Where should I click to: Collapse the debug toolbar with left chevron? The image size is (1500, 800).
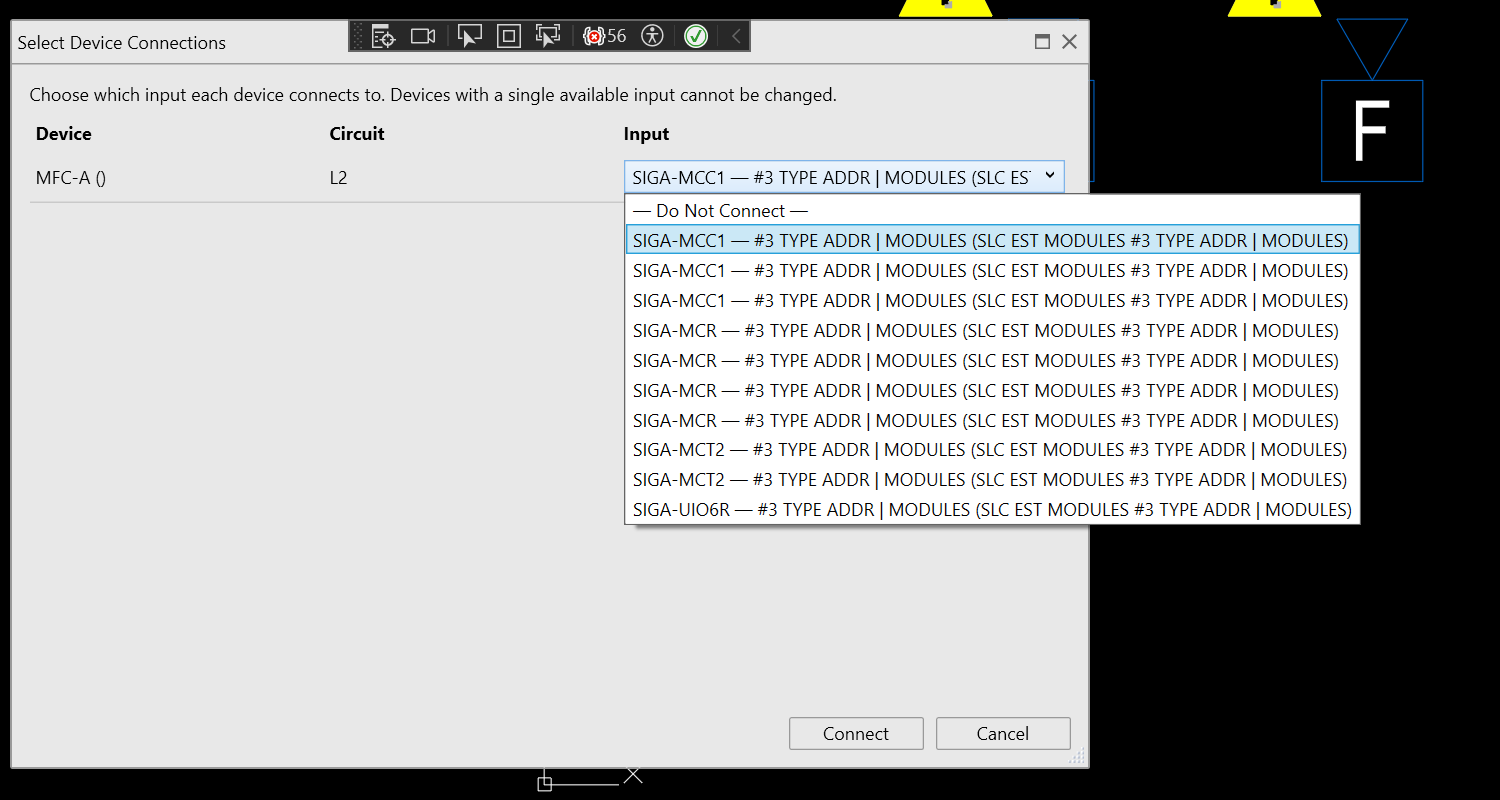(736, 36)
